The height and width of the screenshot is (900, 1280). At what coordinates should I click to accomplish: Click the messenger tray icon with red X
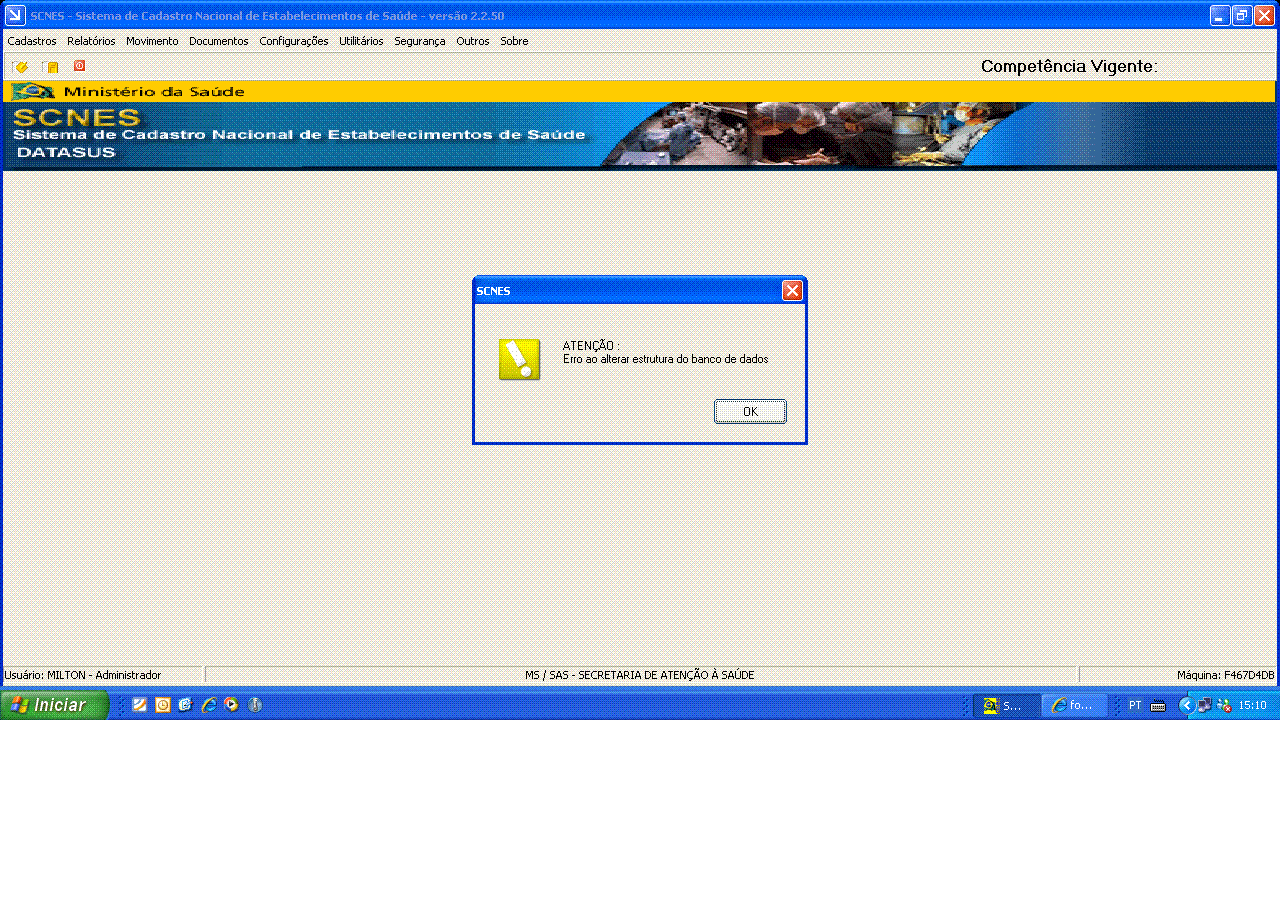[1223, 705]
